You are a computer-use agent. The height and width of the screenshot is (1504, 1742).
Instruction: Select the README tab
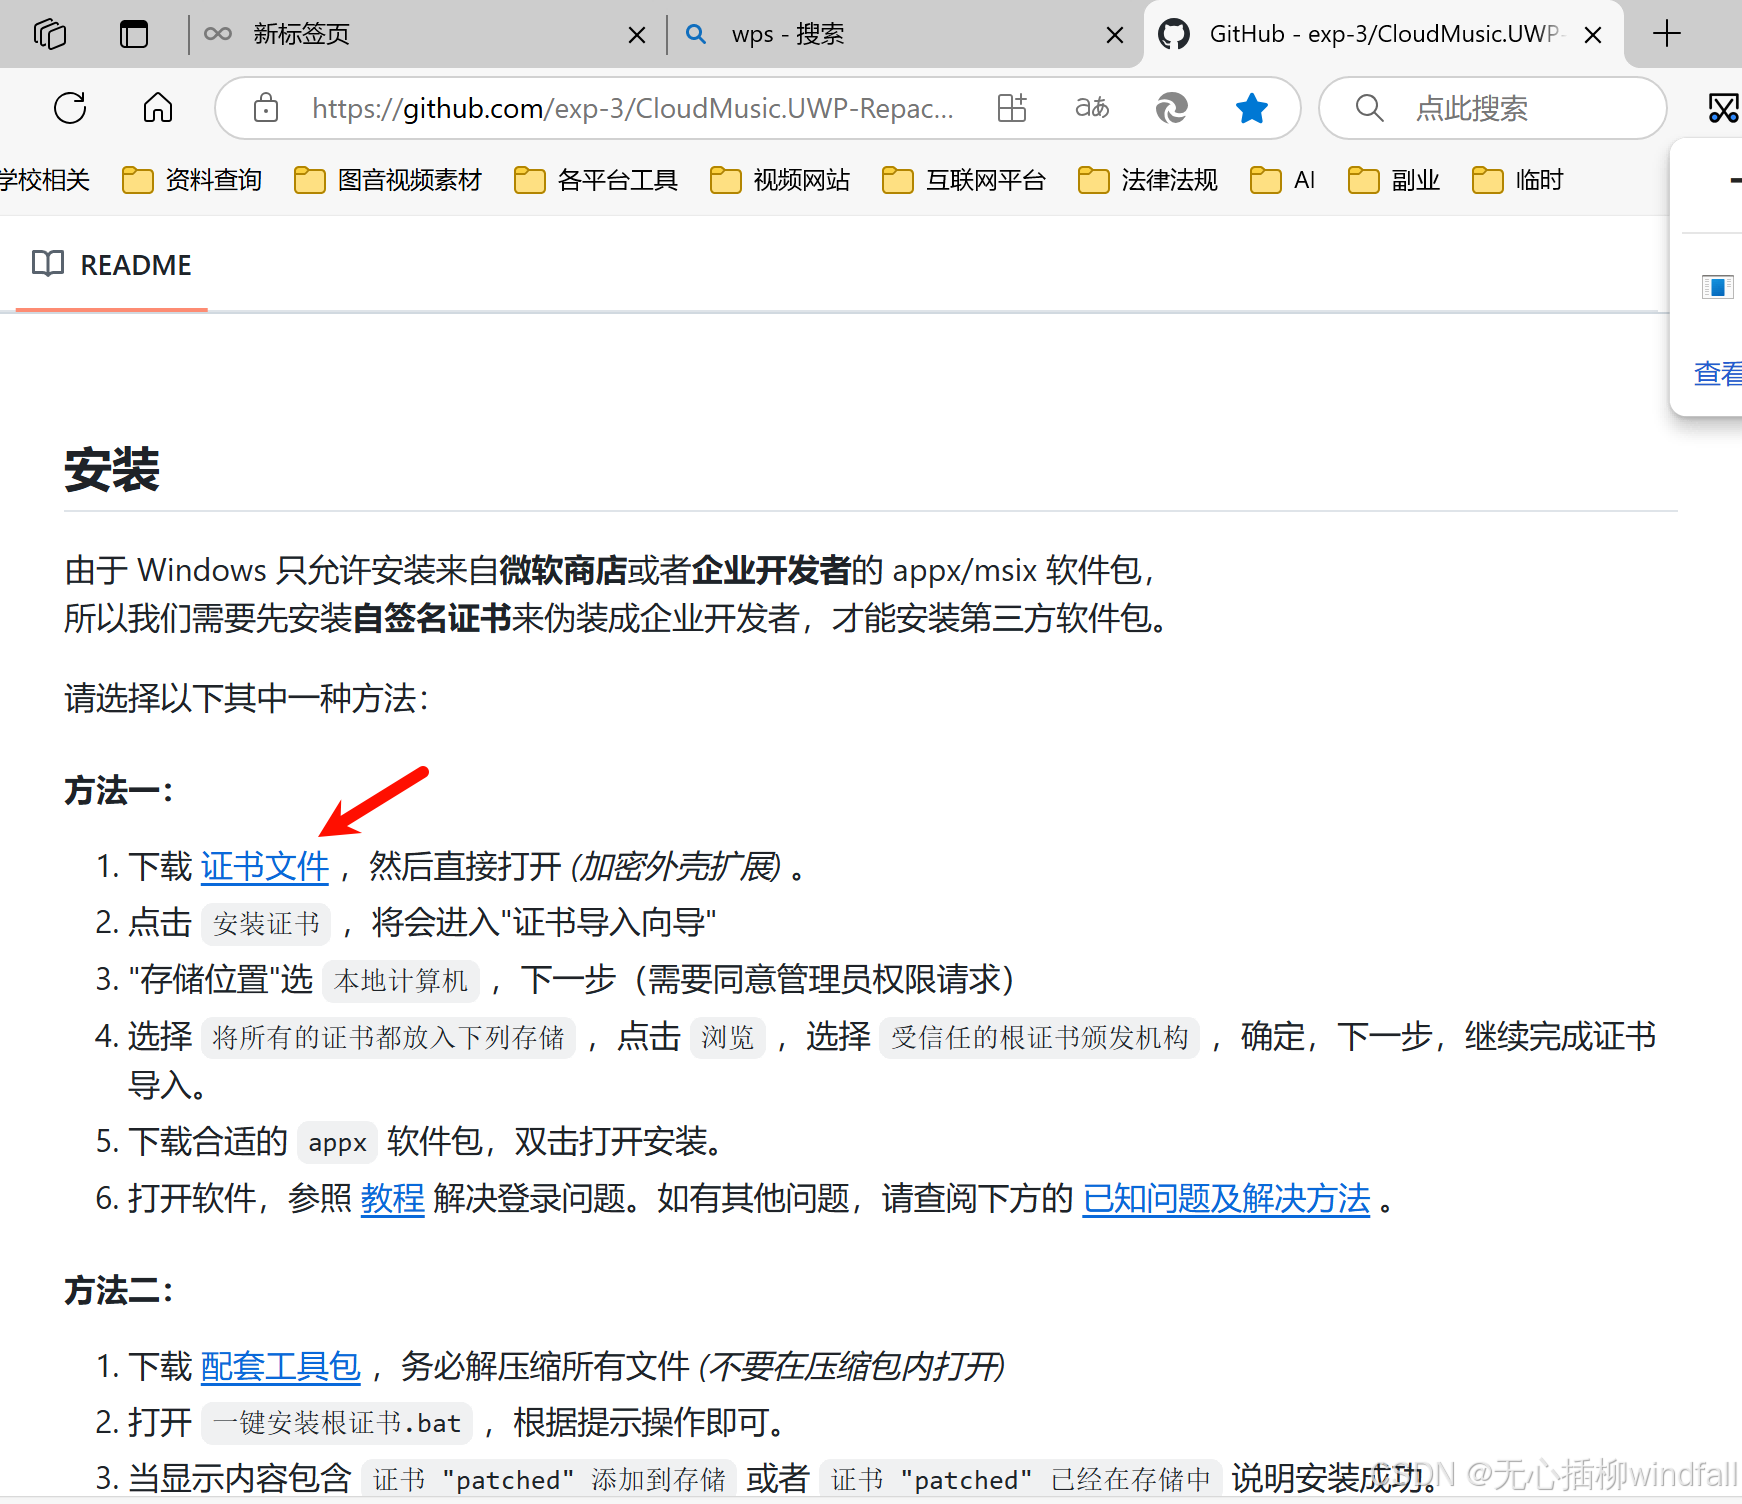(x=111, y=265)
